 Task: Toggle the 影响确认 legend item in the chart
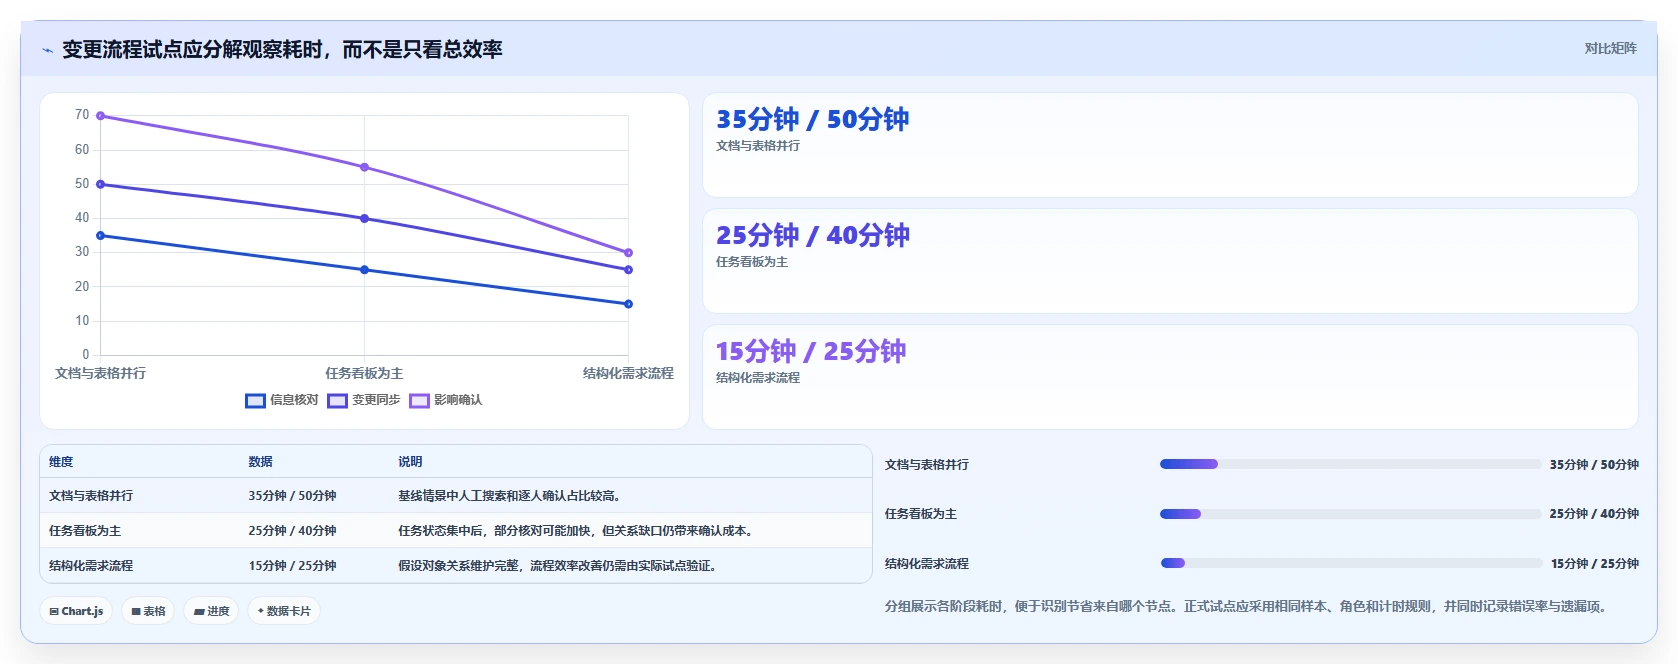[446, 400]
